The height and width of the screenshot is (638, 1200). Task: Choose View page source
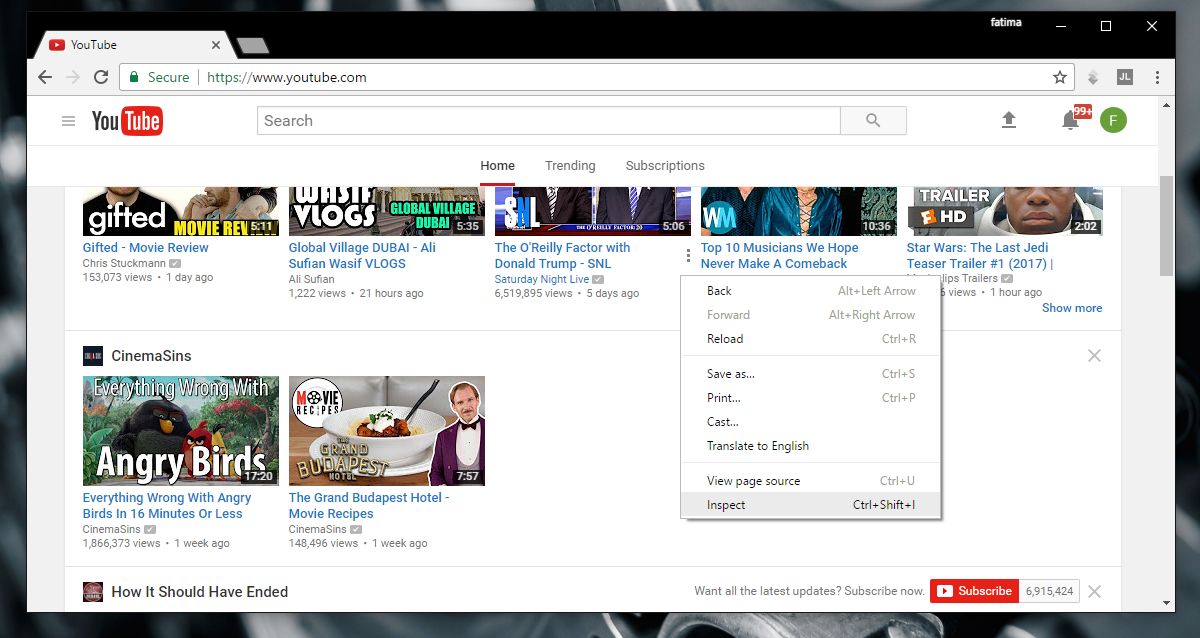coord(810,481)
